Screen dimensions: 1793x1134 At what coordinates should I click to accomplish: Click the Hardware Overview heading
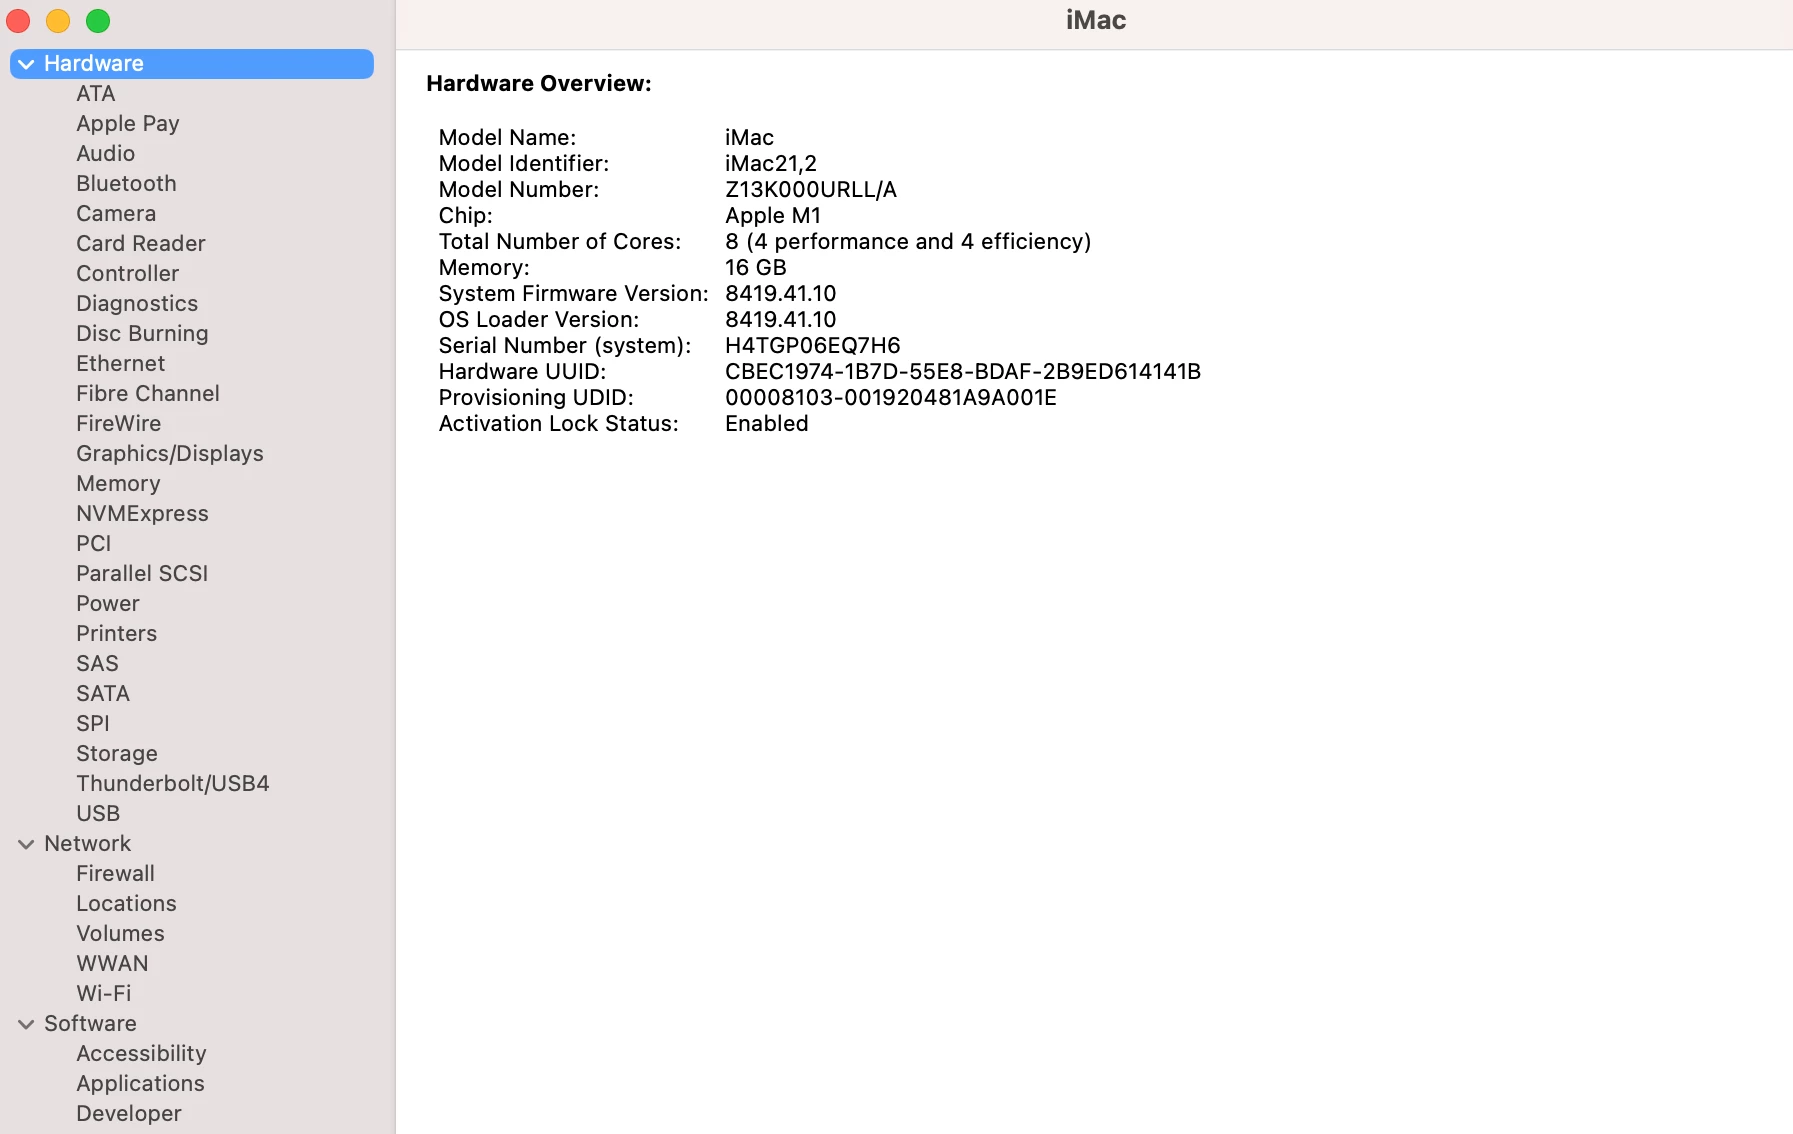pos(539,84)
